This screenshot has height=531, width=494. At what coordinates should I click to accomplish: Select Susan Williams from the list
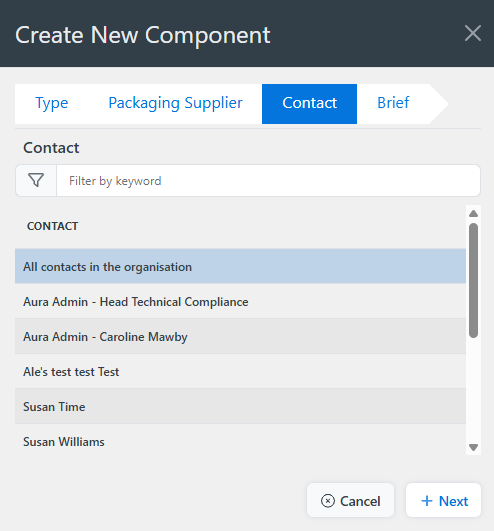[x=240, y=441]
